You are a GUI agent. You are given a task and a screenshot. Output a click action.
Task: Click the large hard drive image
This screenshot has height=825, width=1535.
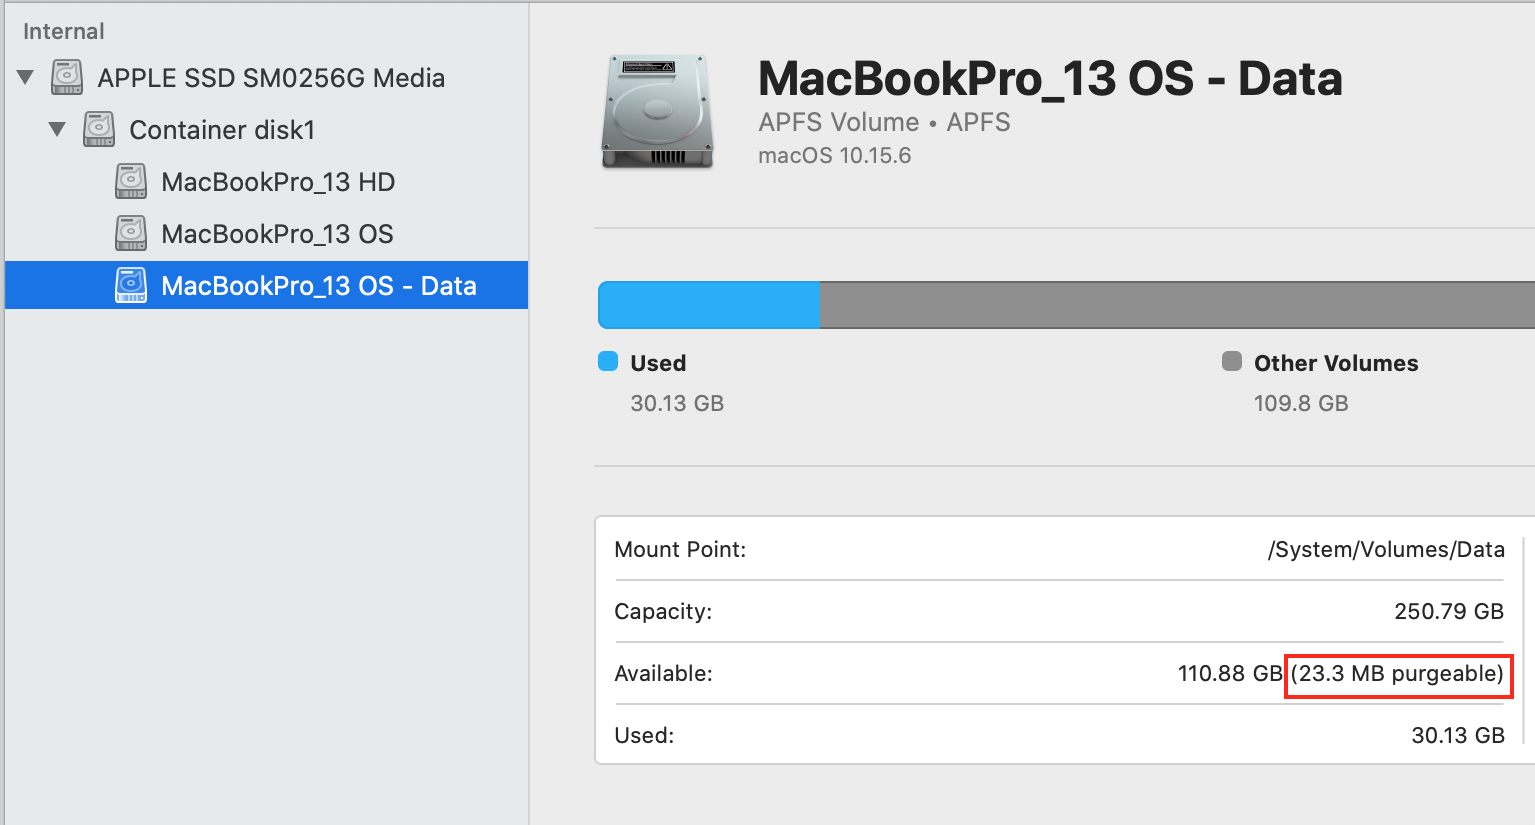point(657,112)
